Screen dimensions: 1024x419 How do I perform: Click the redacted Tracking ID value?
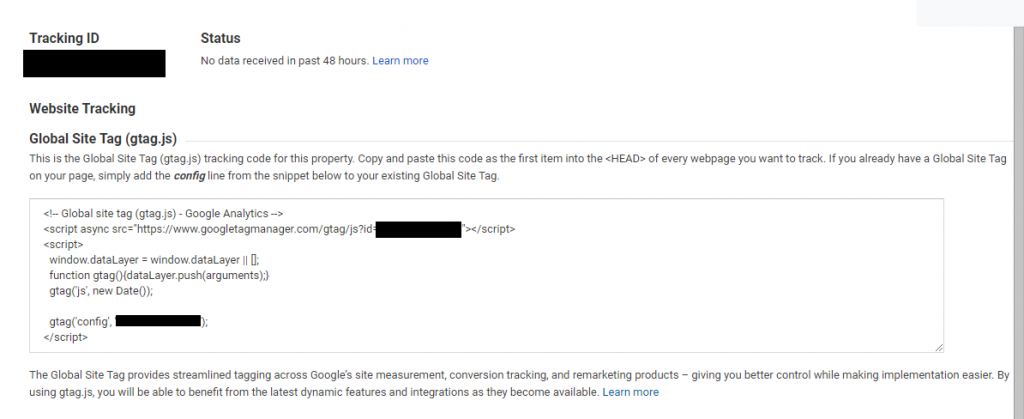coord(94,63)
